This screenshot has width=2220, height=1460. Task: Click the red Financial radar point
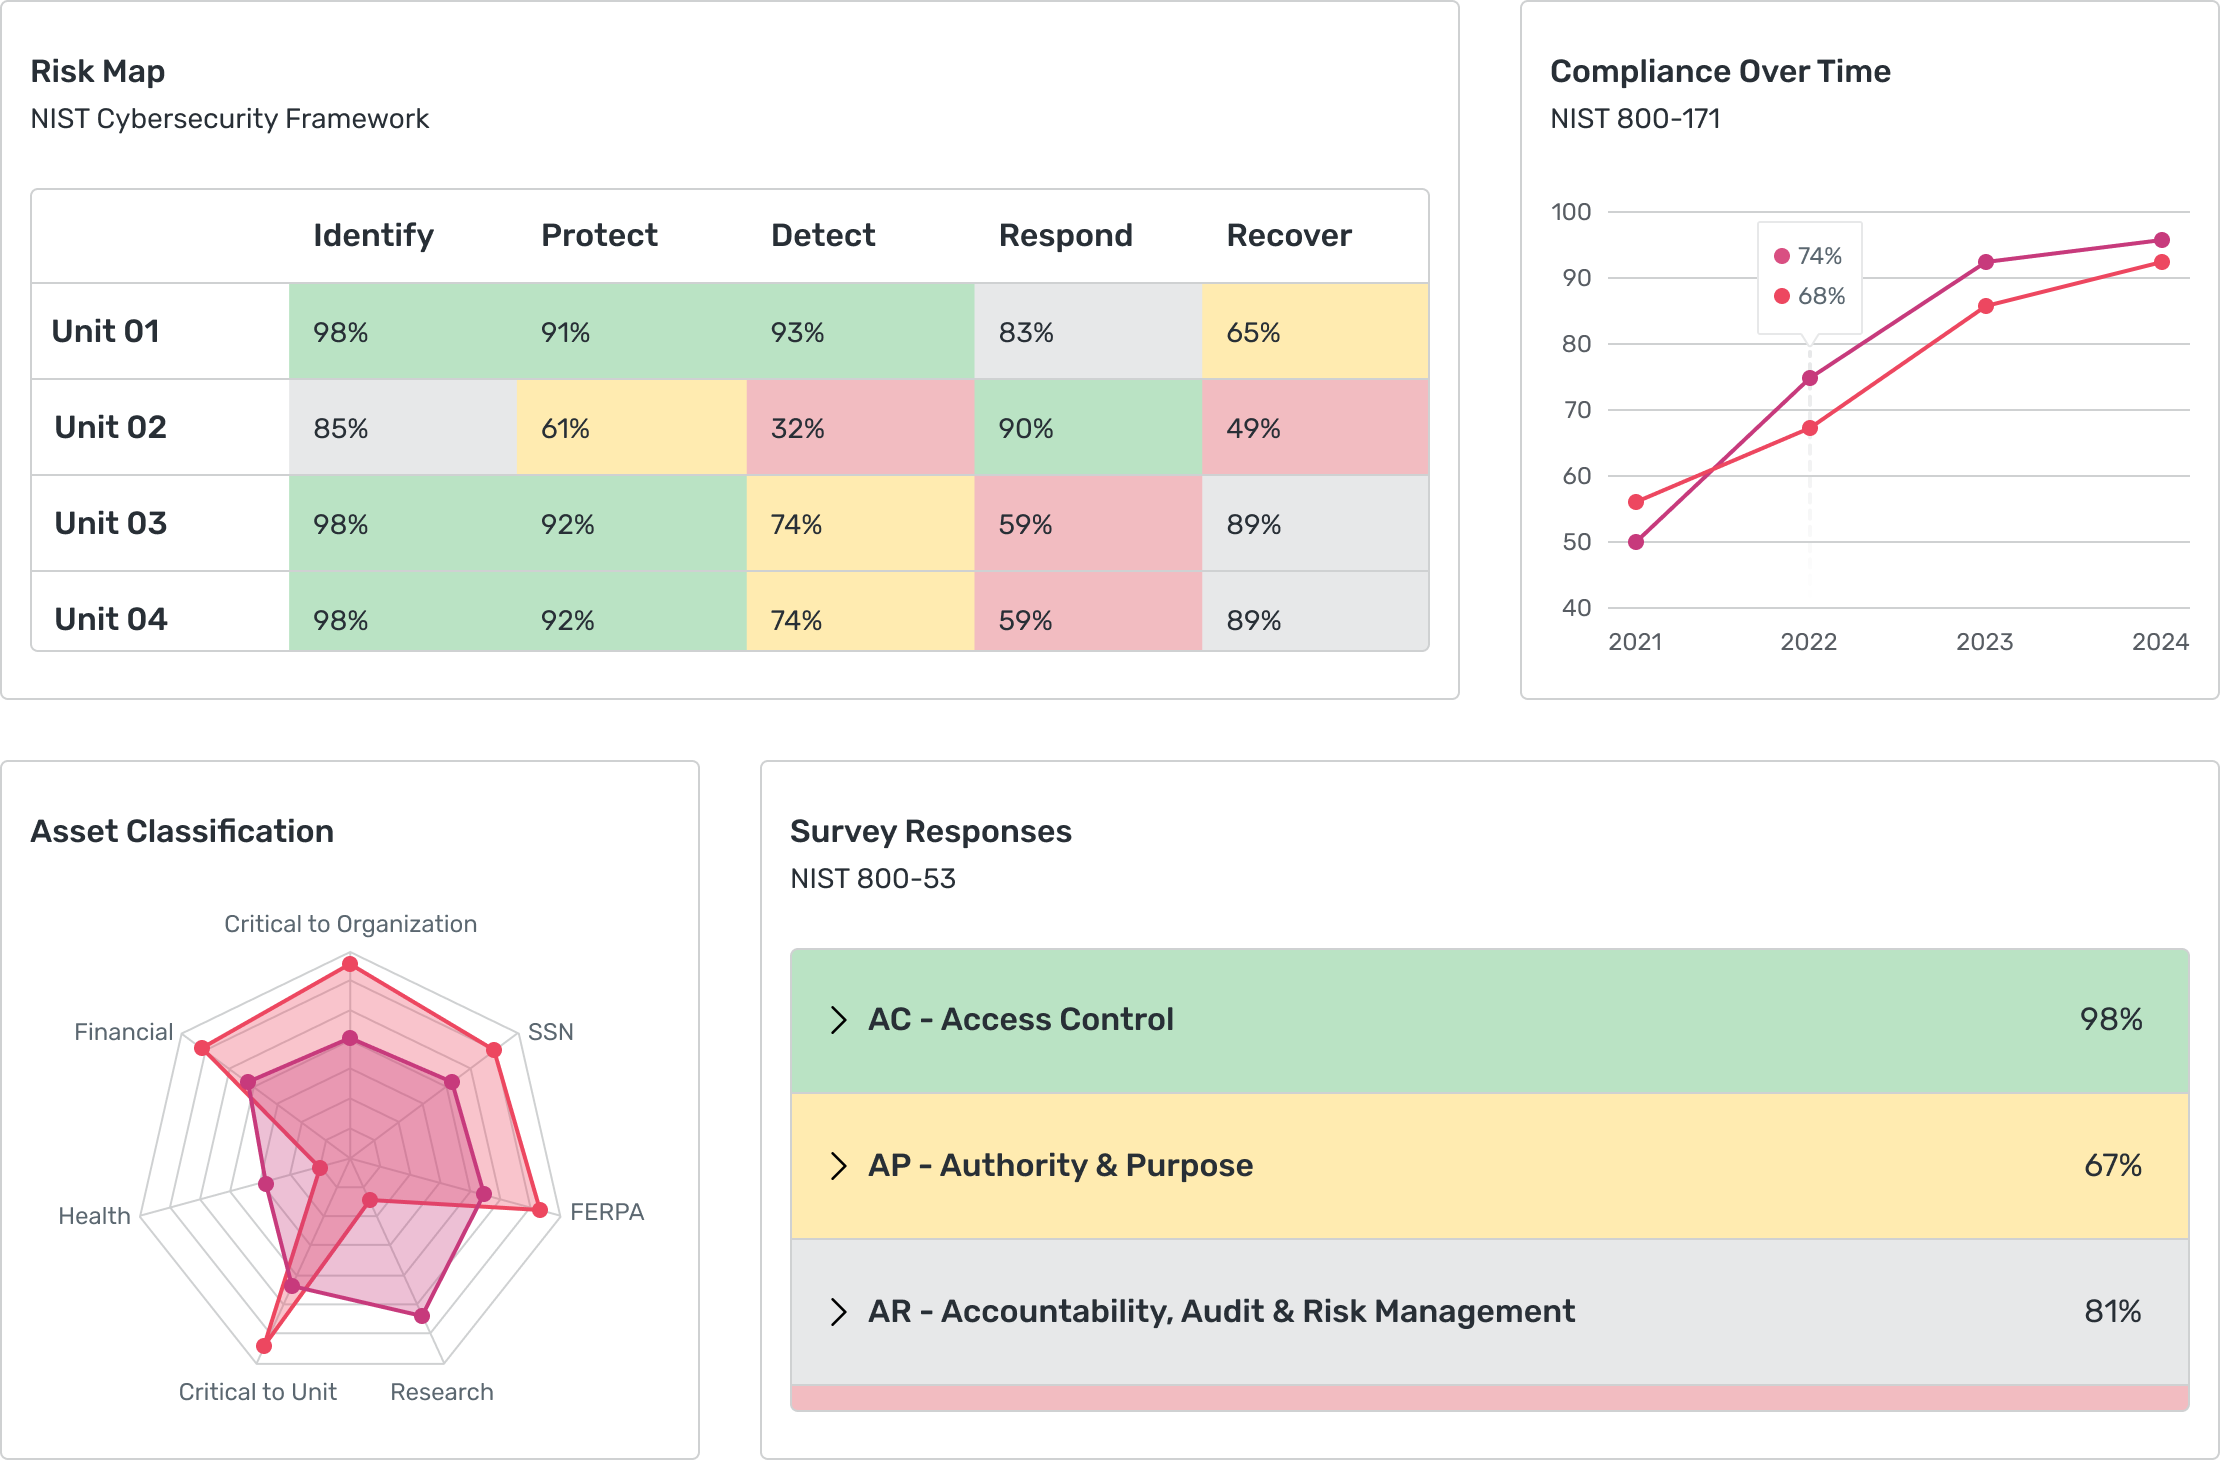[202, 1048]
